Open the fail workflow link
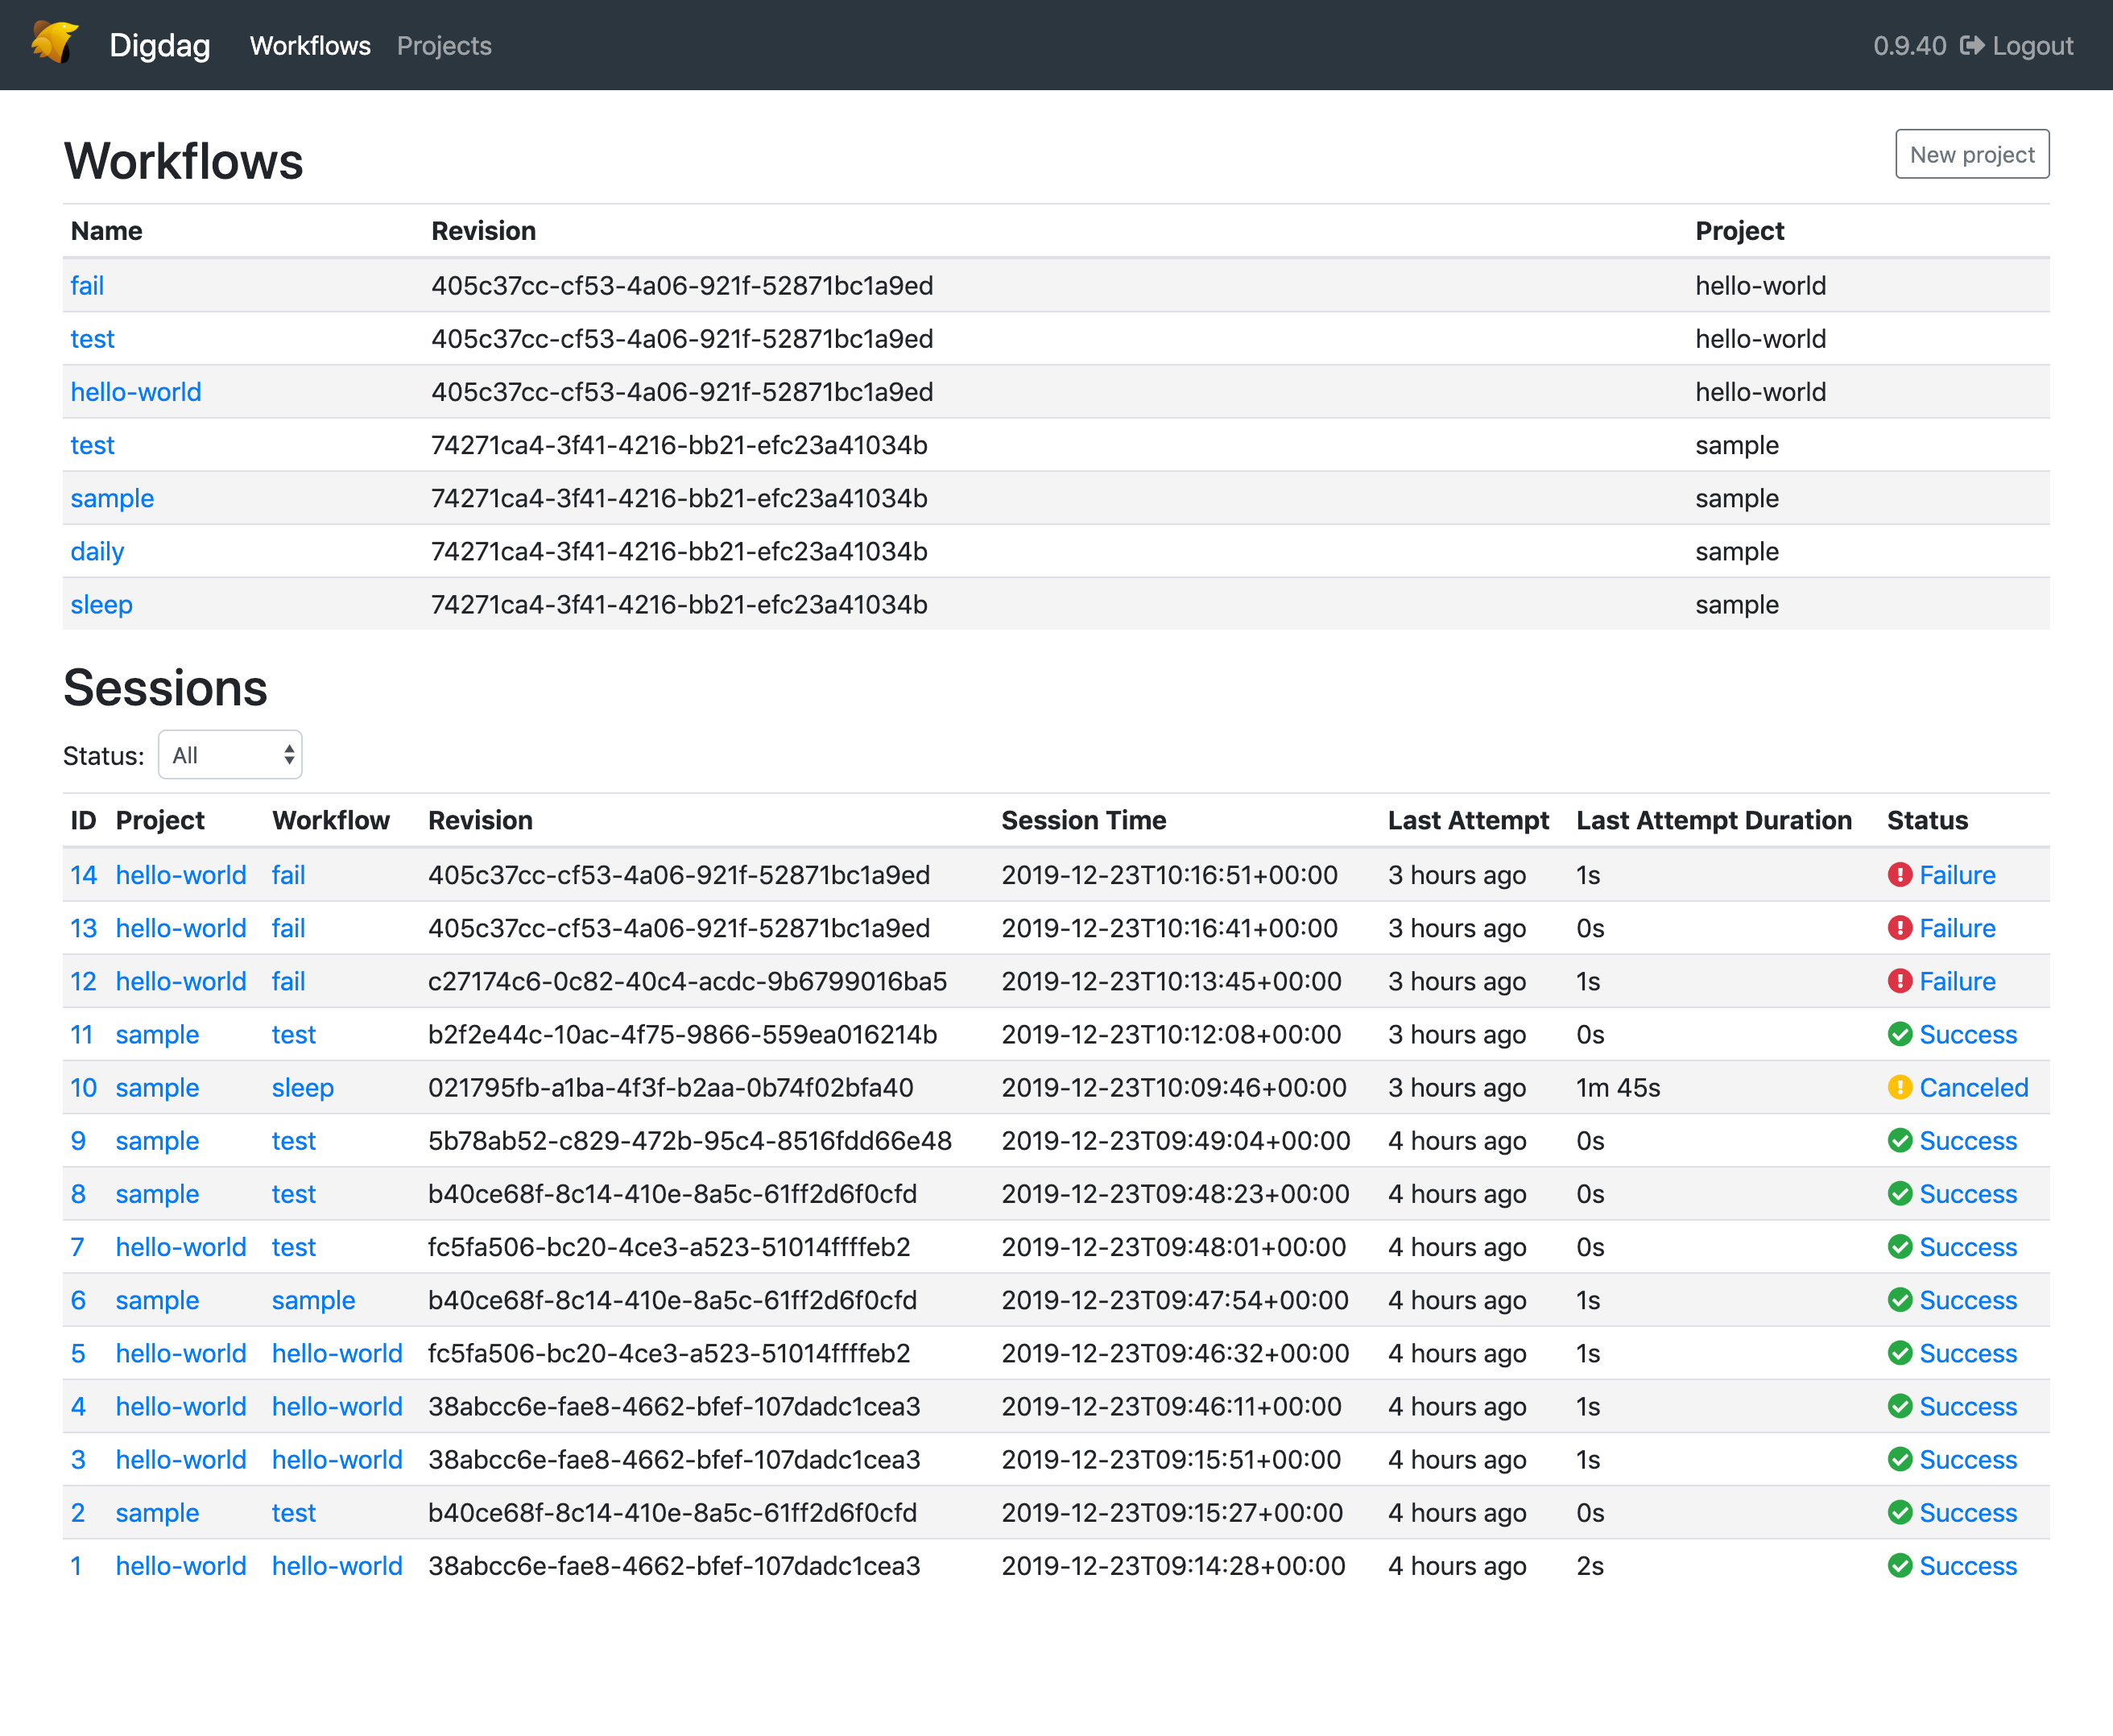The width and height of the screenshot is (2113, 1736). pyautogui.click(x=87, y=285)
